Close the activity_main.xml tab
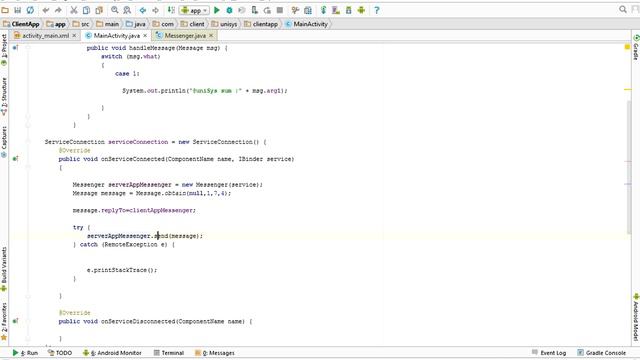Viewport: 640px width, 360px height. [74, 36]
